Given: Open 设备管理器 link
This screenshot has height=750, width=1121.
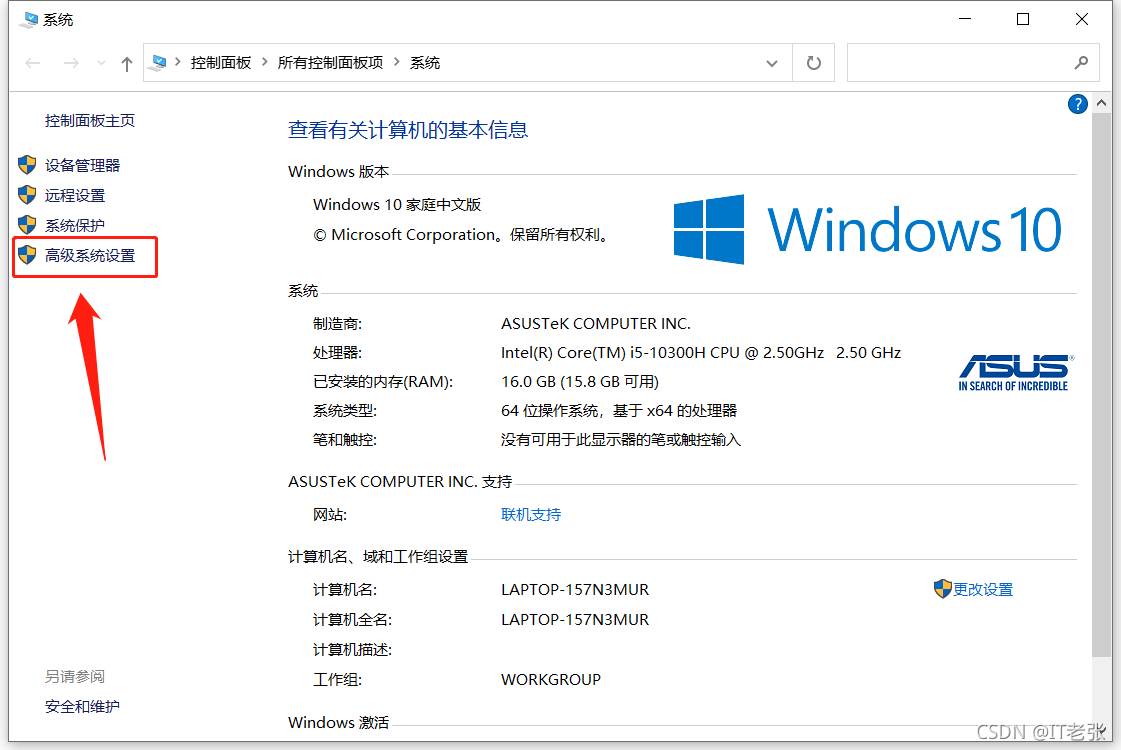Looking at the screenshot, I should coord(82,165).
